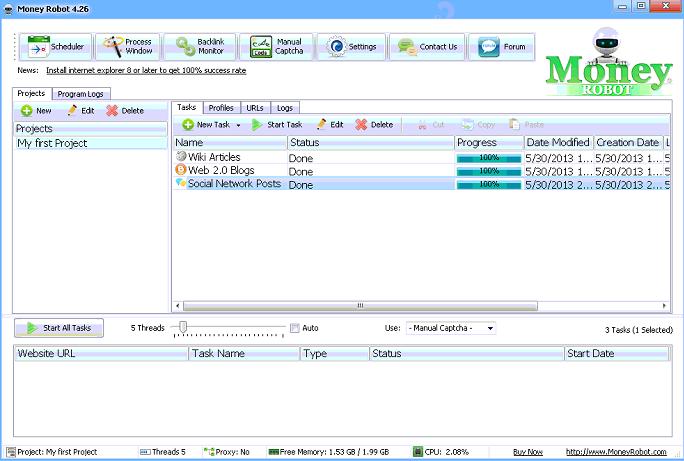684x461 pixels.
Task: Click the Projects list header
Action: click(x=91, y=129)
